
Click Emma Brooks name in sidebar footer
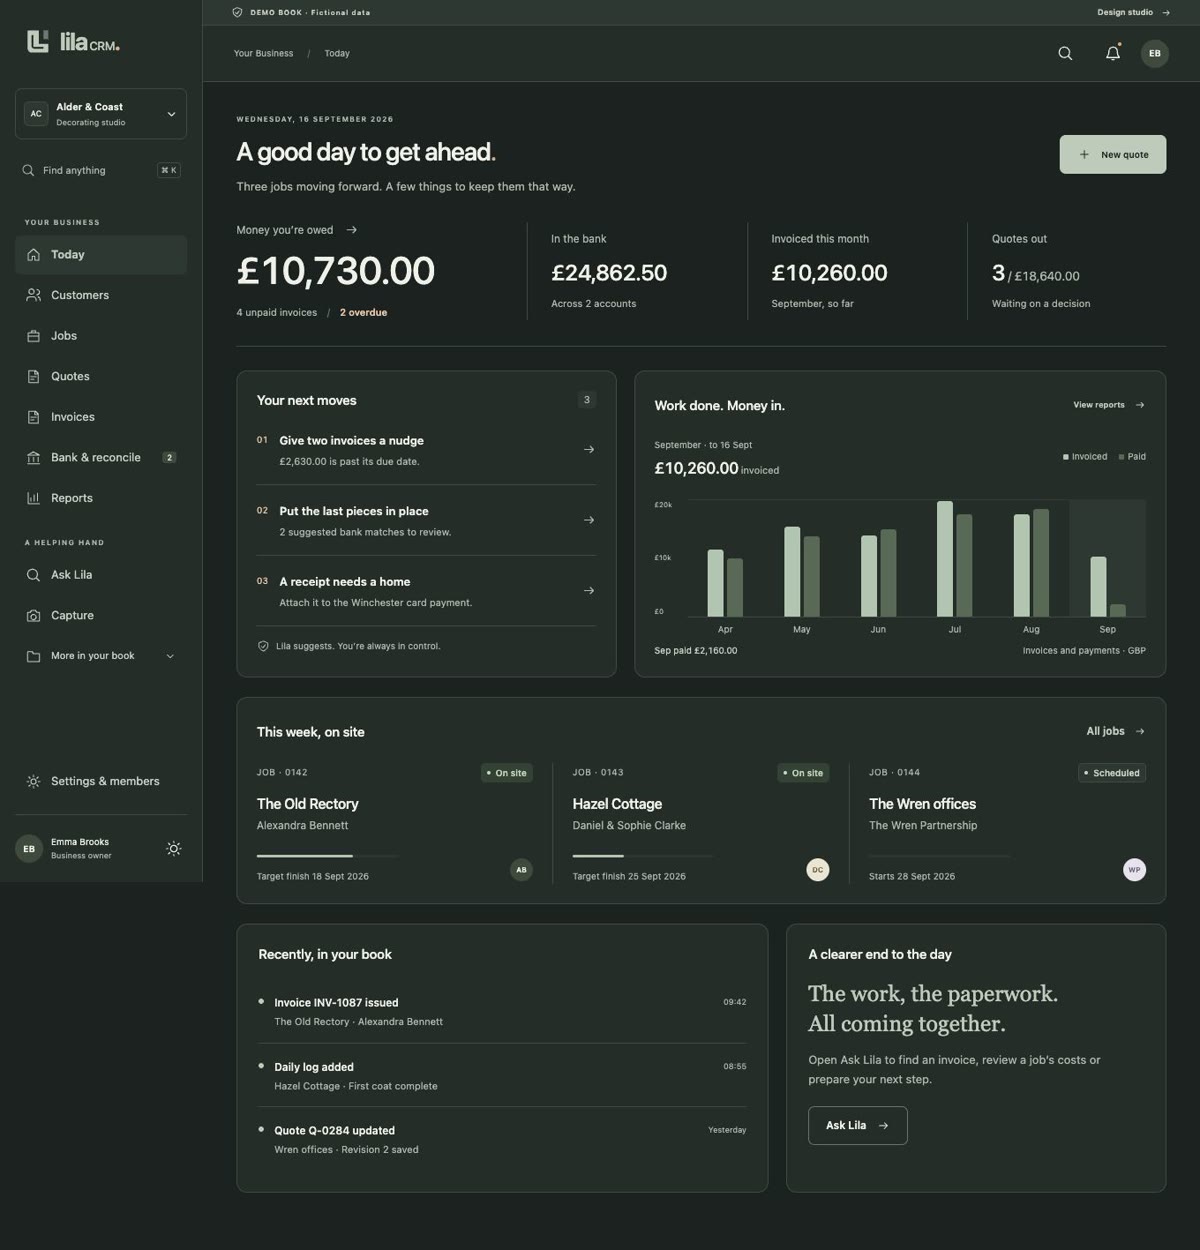[x=80, y=842]
